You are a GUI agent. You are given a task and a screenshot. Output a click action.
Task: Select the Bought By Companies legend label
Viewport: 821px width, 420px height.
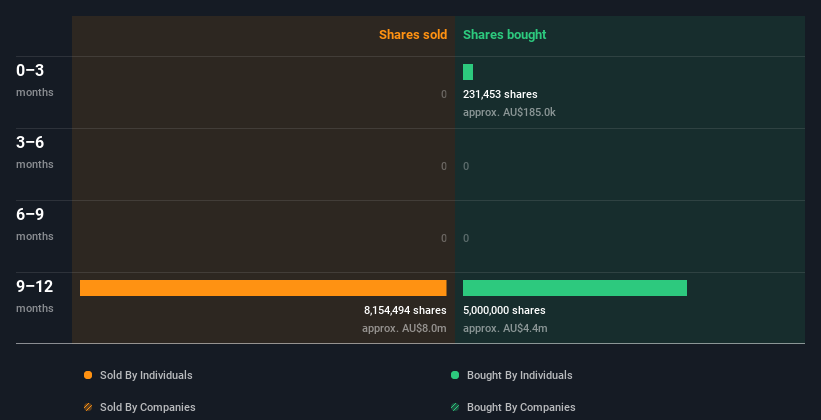click(521, 407)
